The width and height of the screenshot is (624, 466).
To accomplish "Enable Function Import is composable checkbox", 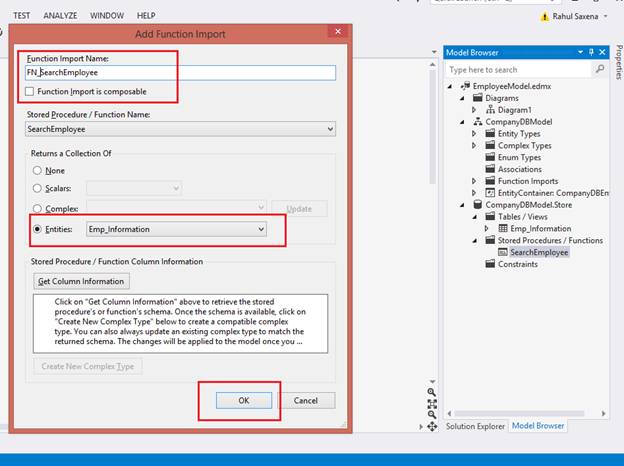I will (29, 92).
